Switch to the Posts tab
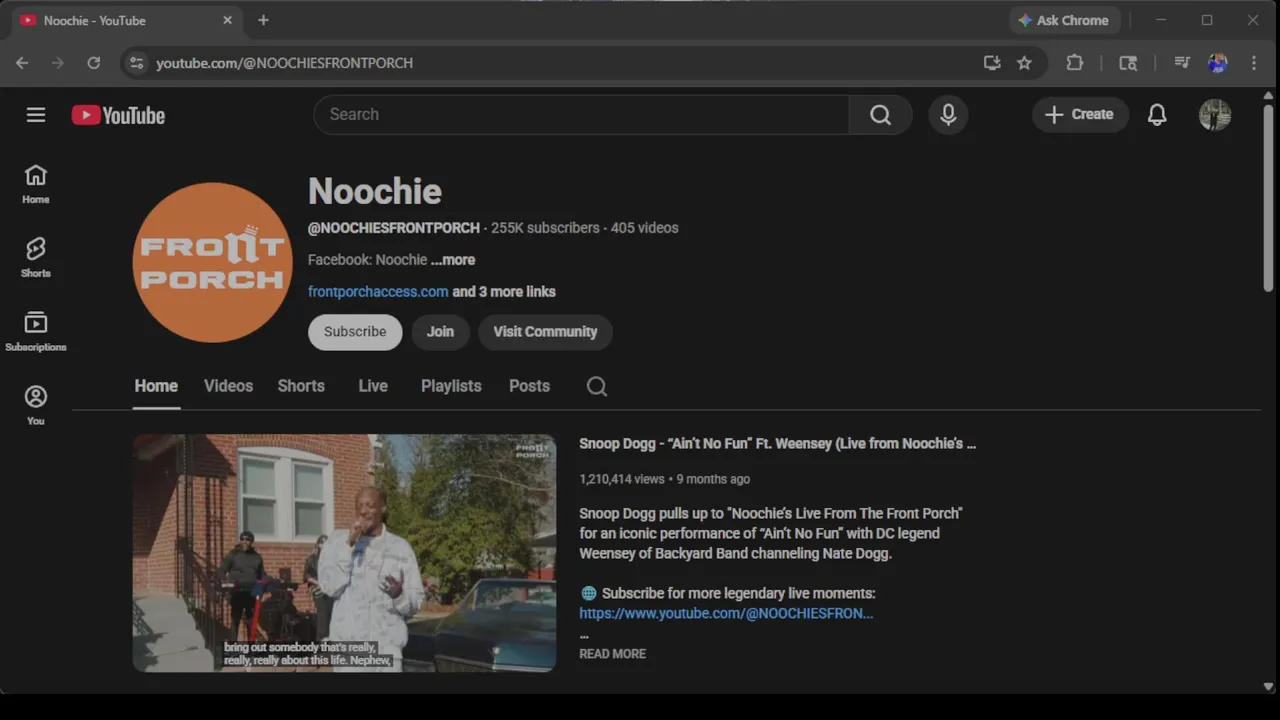Image resolution: width=1280 pixels, height=720 pixels. tap(529, 386)
